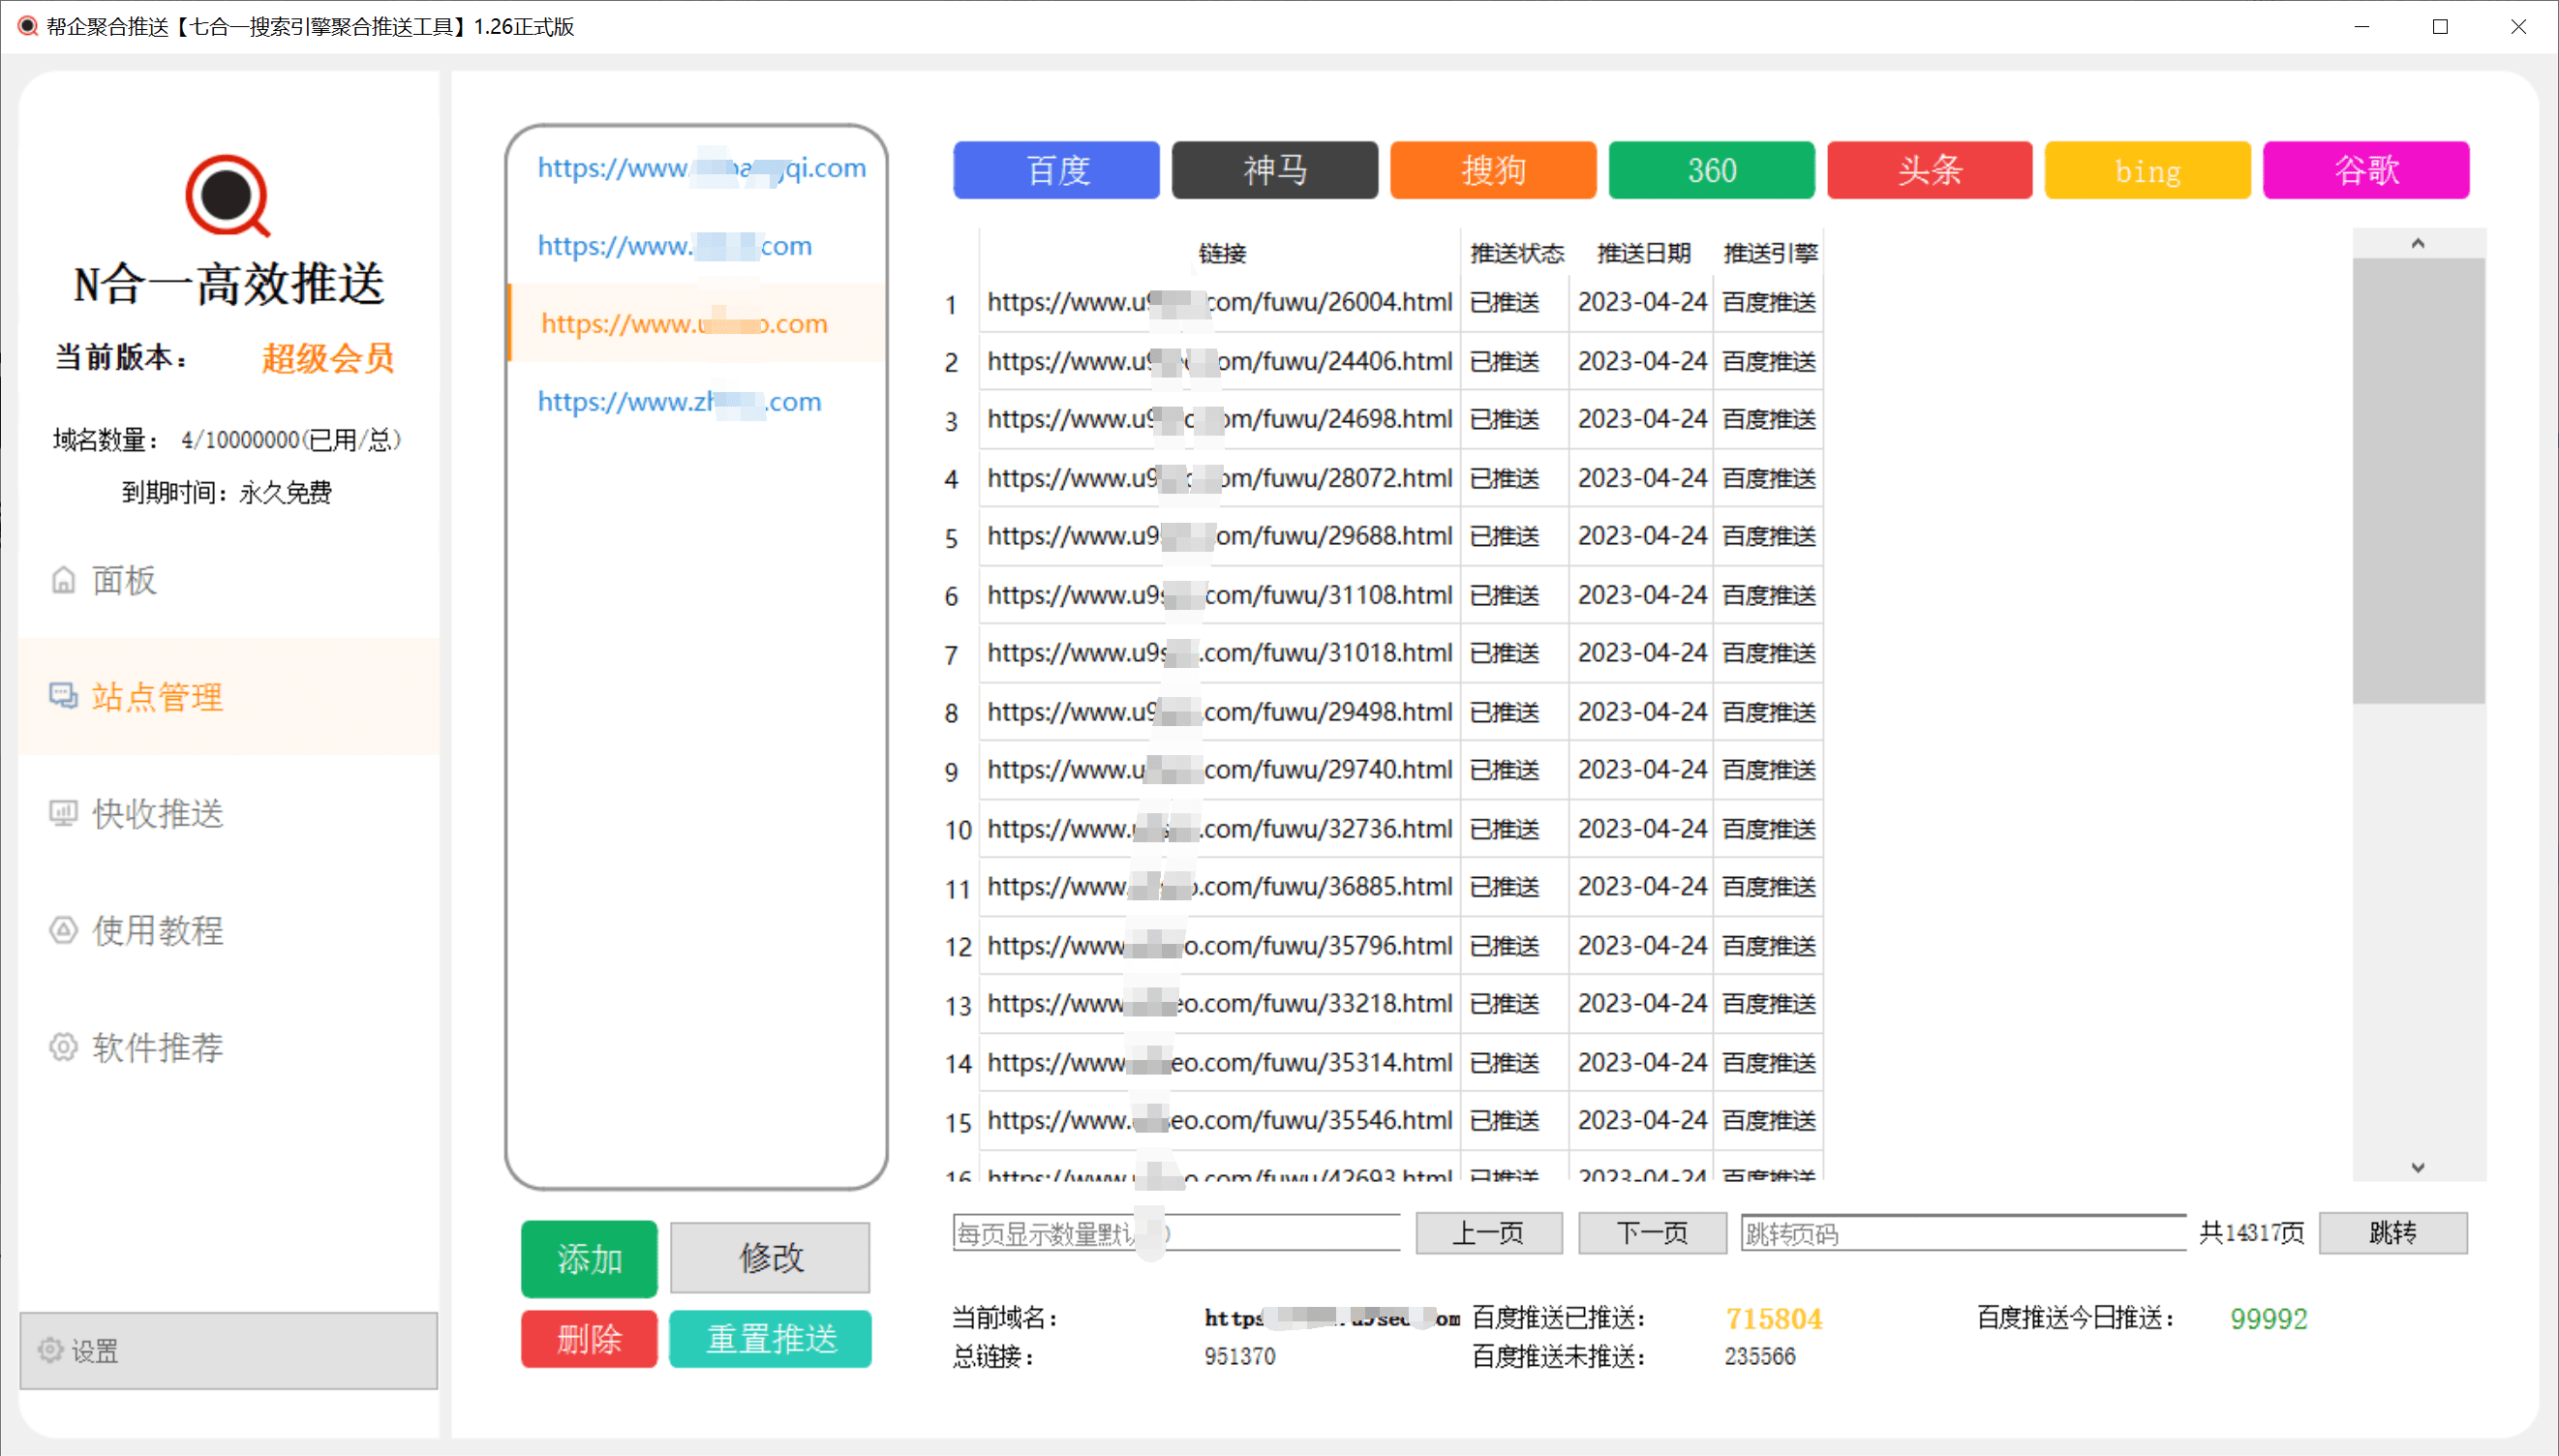
Task: Click the 下一页 next page button
Action: 1652,1233
